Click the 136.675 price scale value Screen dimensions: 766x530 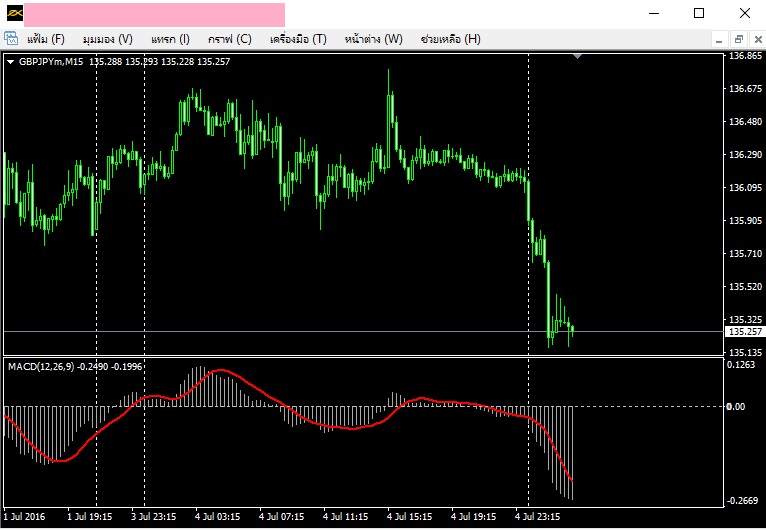(745, 89)
